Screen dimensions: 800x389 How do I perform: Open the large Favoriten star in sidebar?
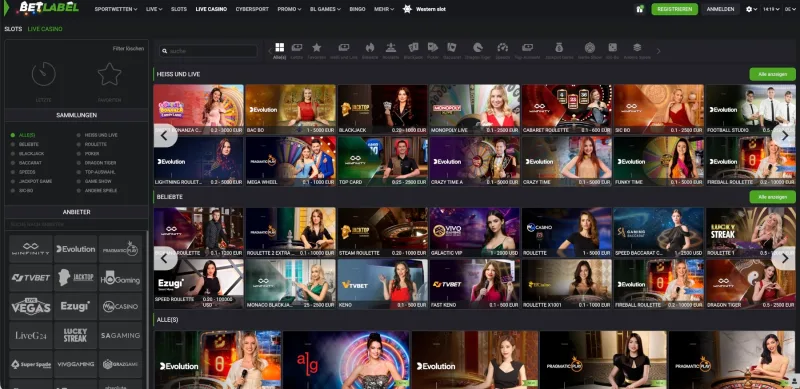[109, 74]
